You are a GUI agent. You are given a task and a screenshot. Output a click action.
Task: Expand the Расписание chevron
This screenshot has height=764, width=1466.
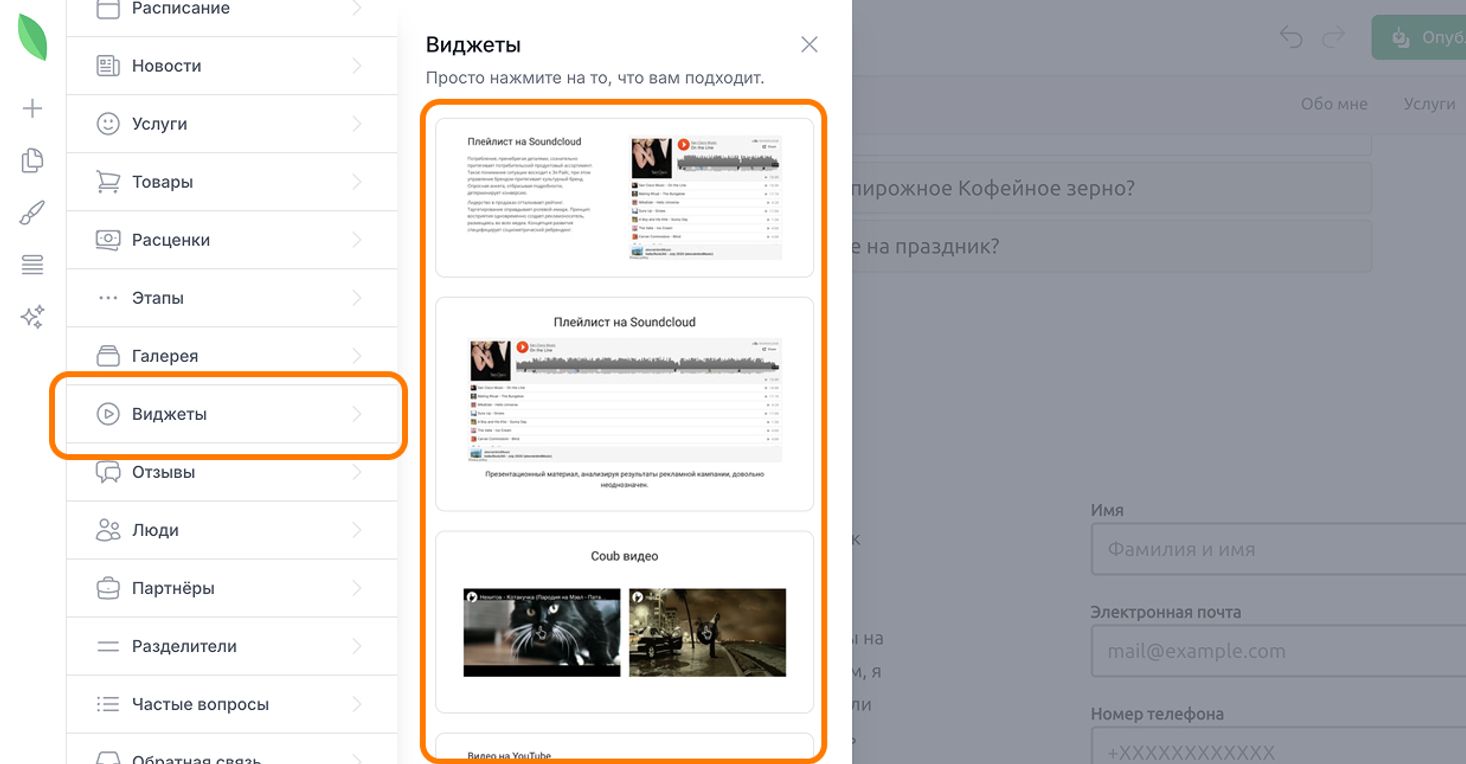click(357, 8)
